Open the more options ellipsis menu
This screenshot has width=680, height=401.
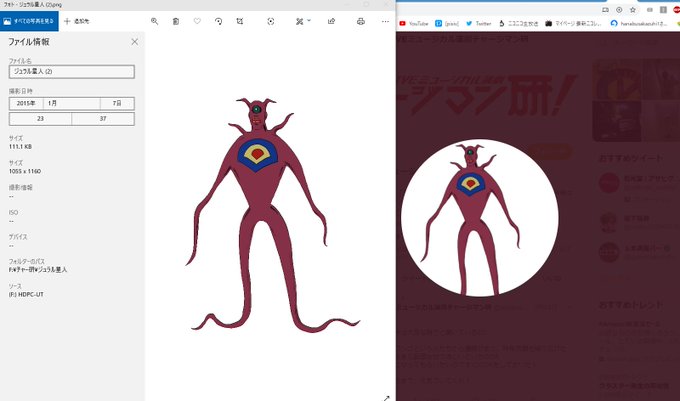coord(385,21)
